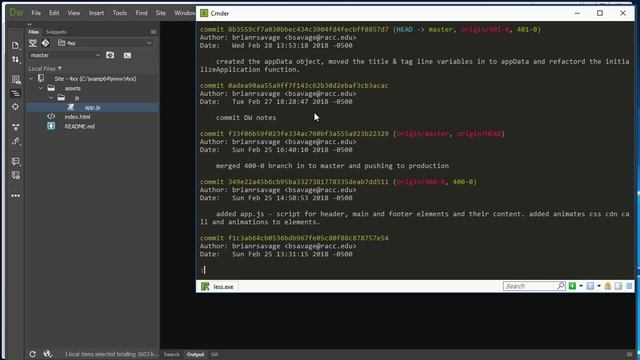Open the Find menu

click(x=141, y=13)
